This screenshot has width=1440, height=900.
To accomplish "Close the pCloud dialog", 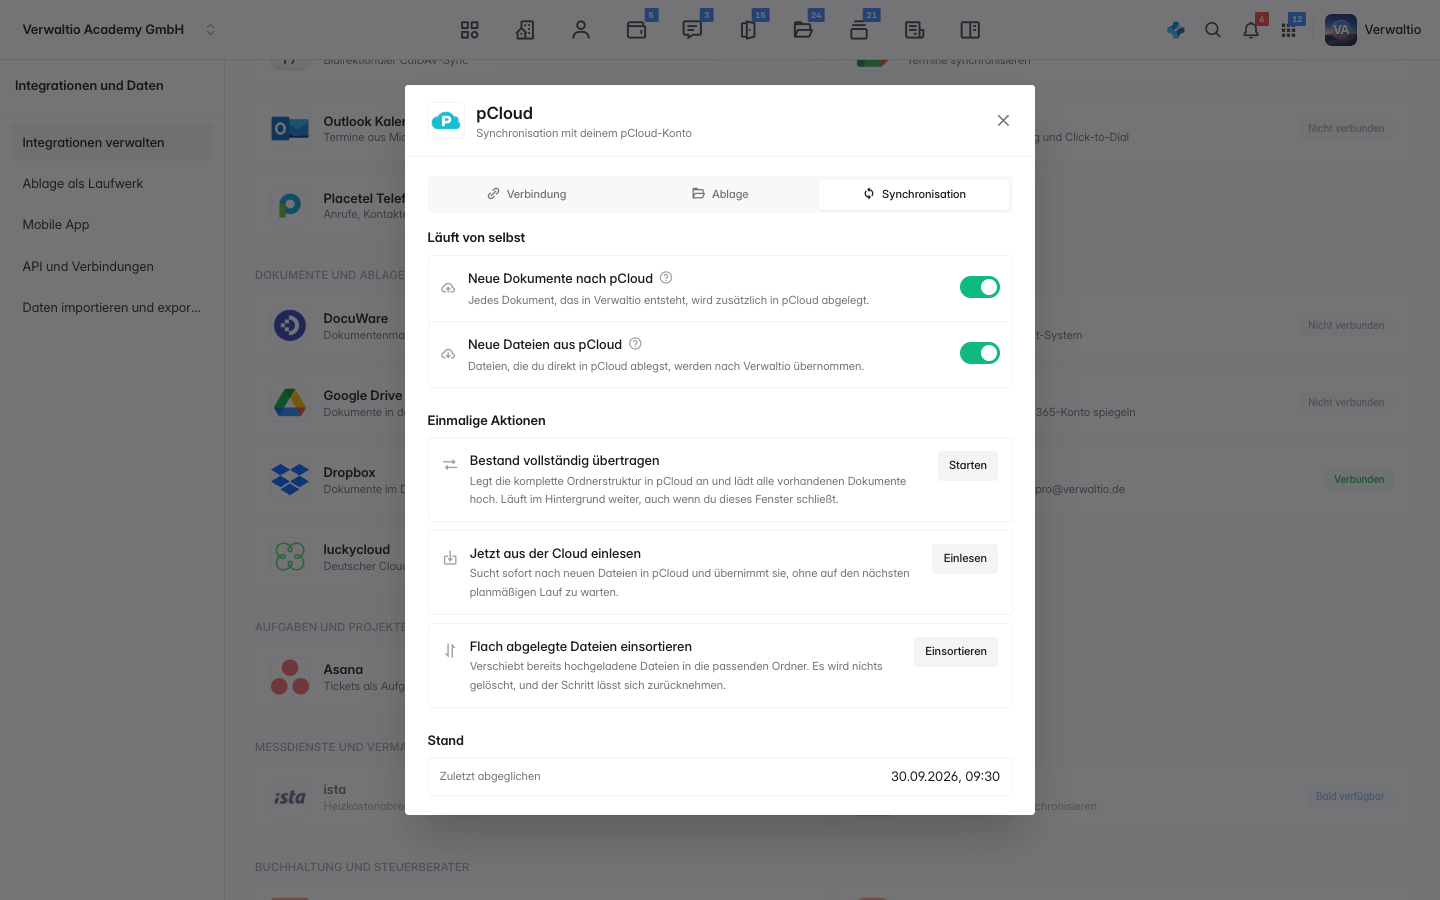I will 1003,120.
